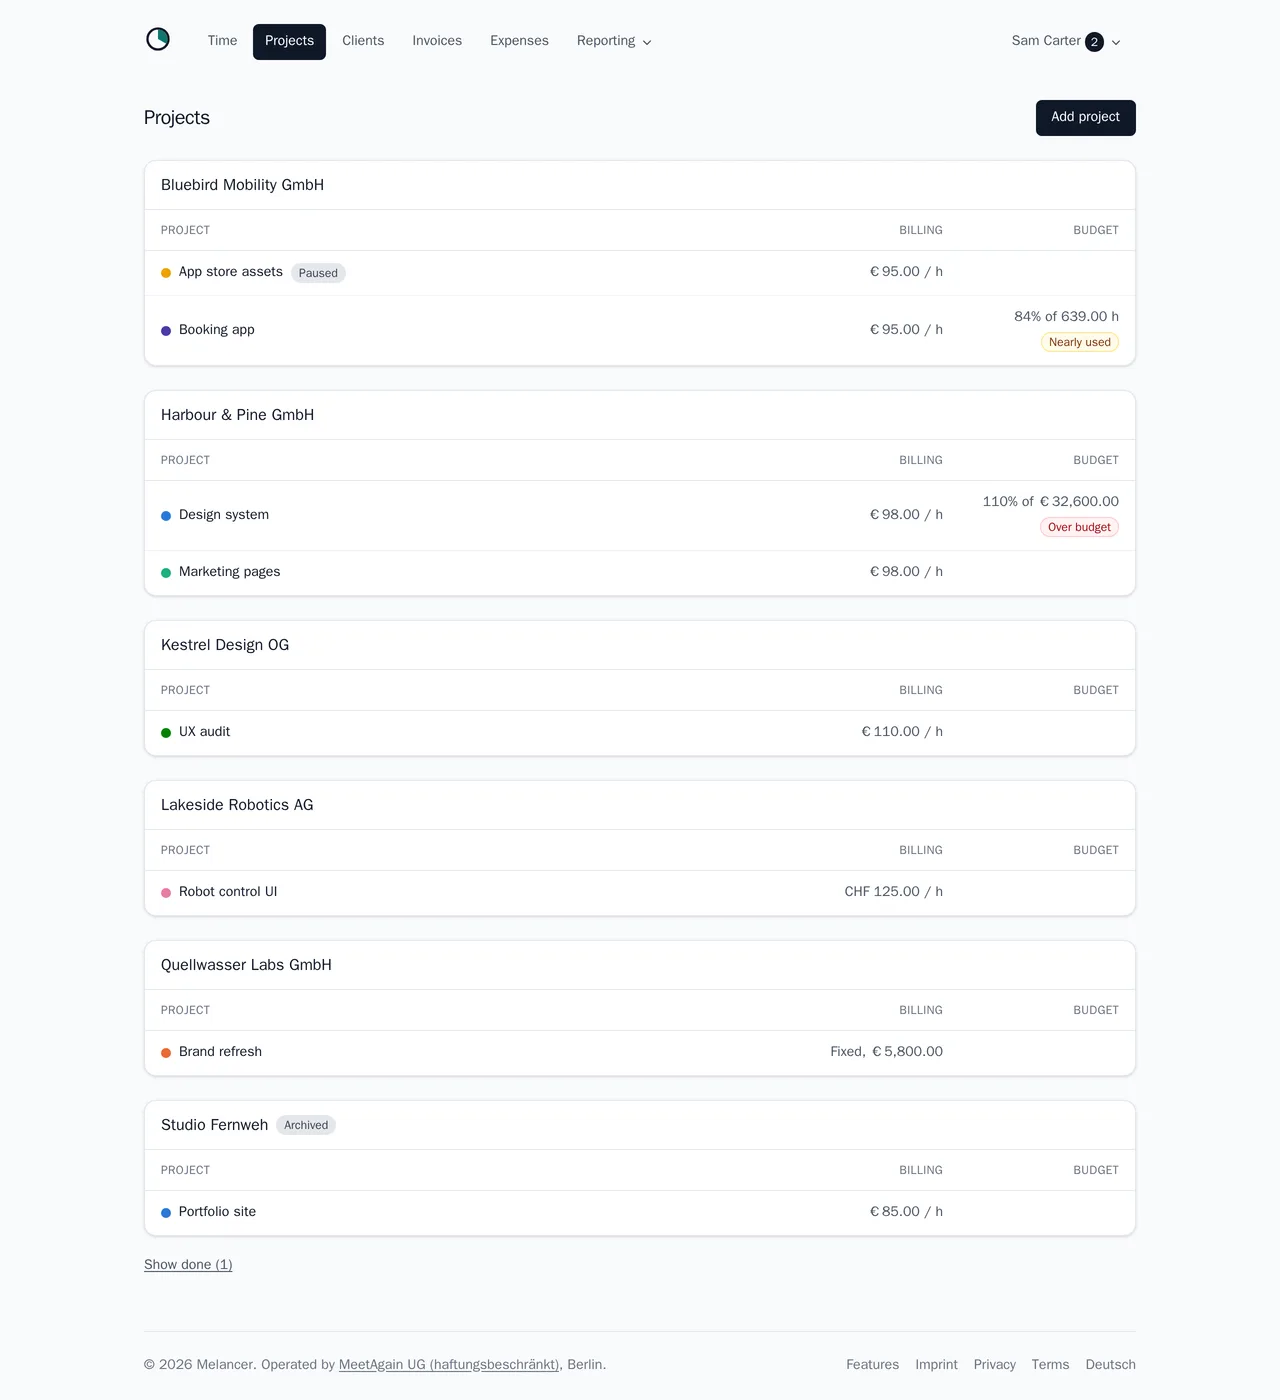Screen dimensions: 1280x1400
Task: Click the purple dot beside Booking app
Action: point(166,331)
